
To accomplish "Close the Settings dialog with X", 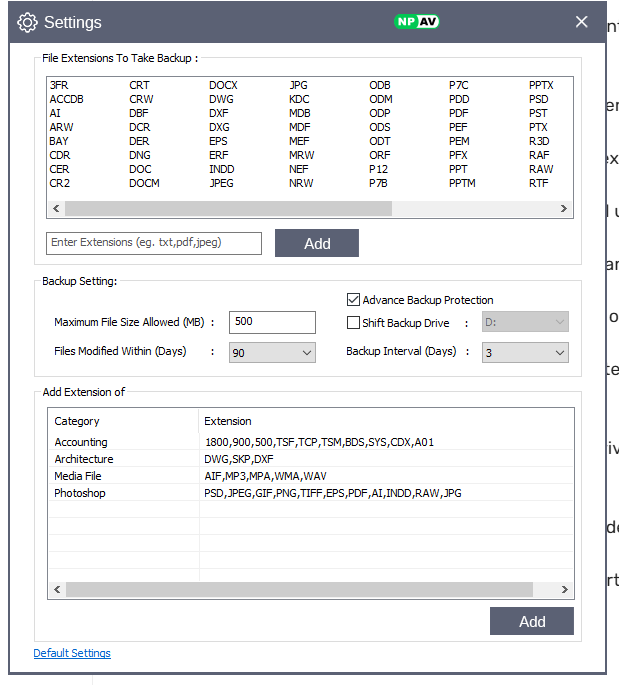I will point(582,22).
